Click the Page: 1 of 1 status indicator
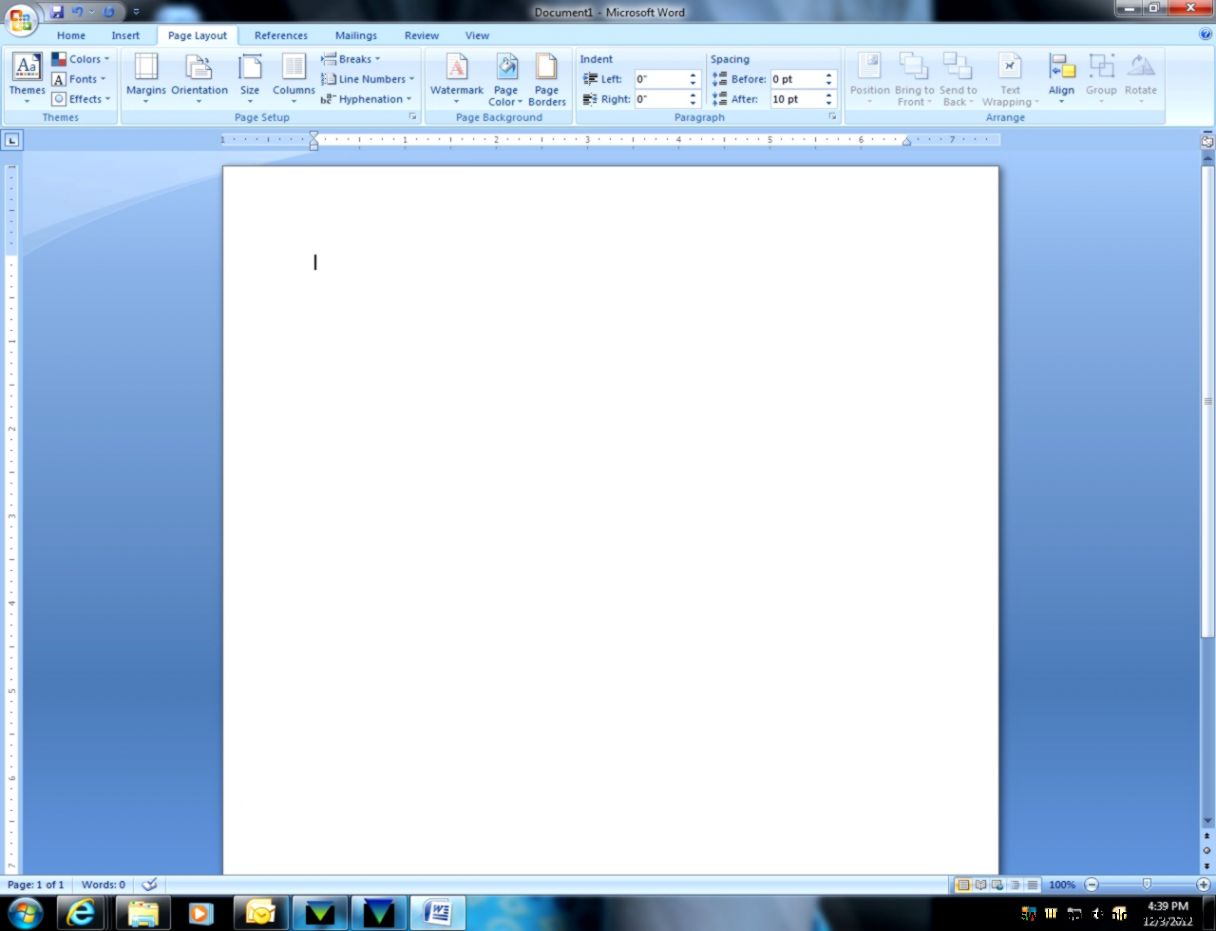Viewport: 1216px width, 931px height. (x=36, y=885)
